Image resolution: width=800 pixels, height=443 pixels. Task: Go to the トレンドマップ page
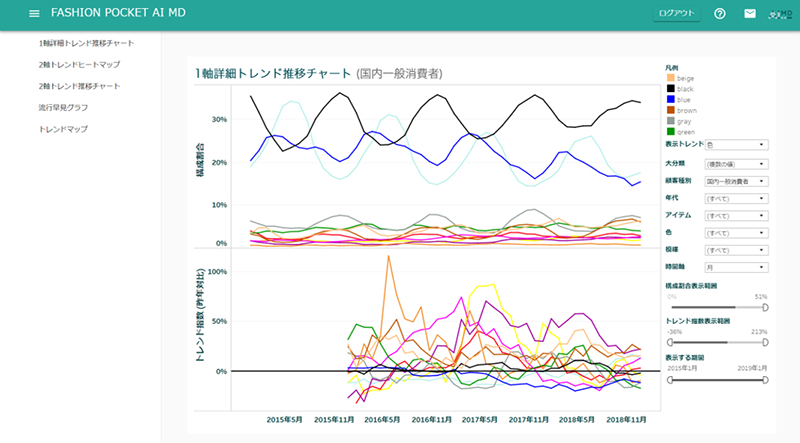coord(63,130)
